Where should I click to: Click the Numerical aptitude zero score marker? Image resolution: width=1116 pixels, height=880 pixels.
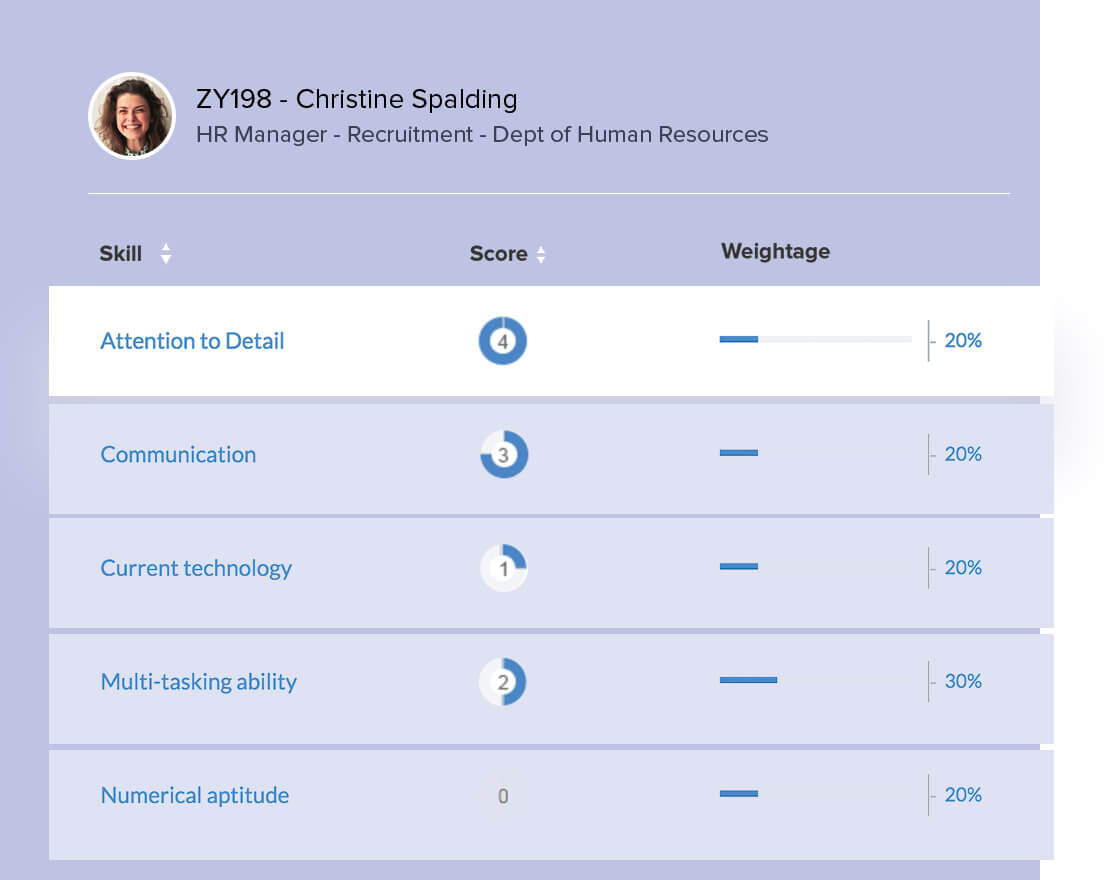tap(503, 795)
